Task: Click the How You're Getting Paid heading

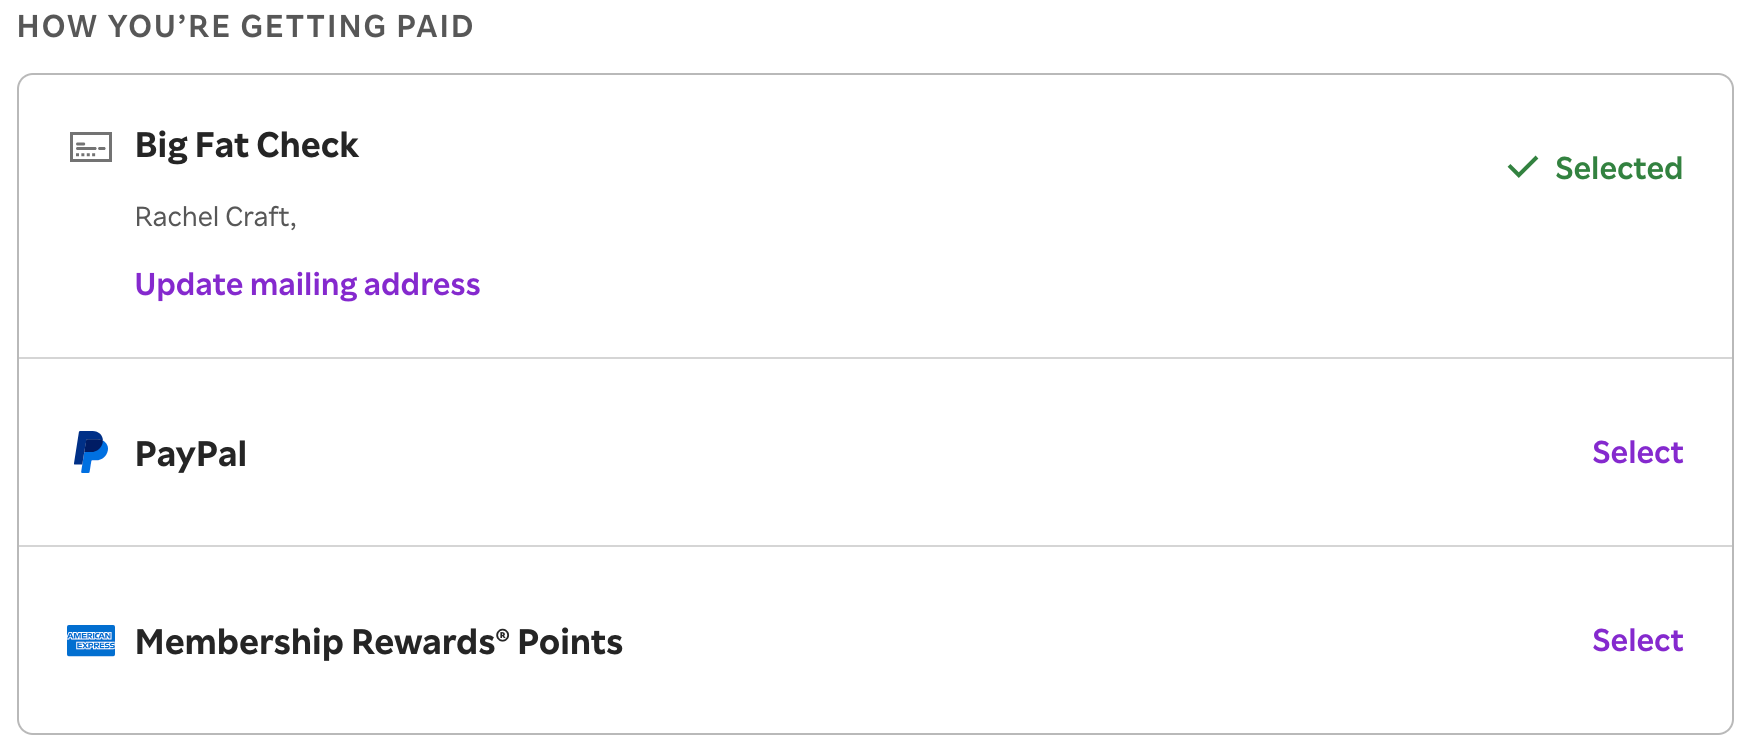Action: [x=245, y=26]
